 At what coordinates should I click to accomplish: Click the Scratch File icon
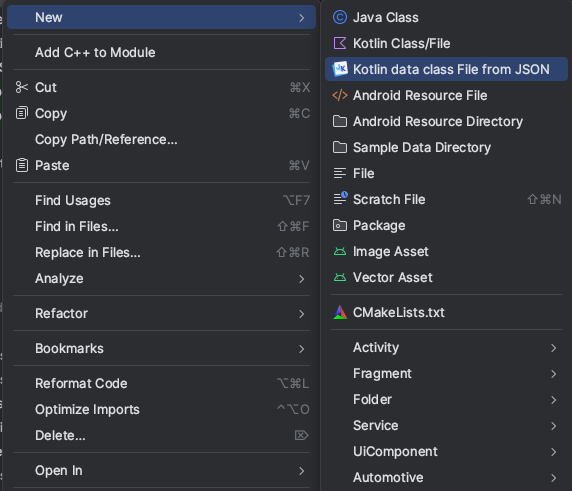(340, 199)
